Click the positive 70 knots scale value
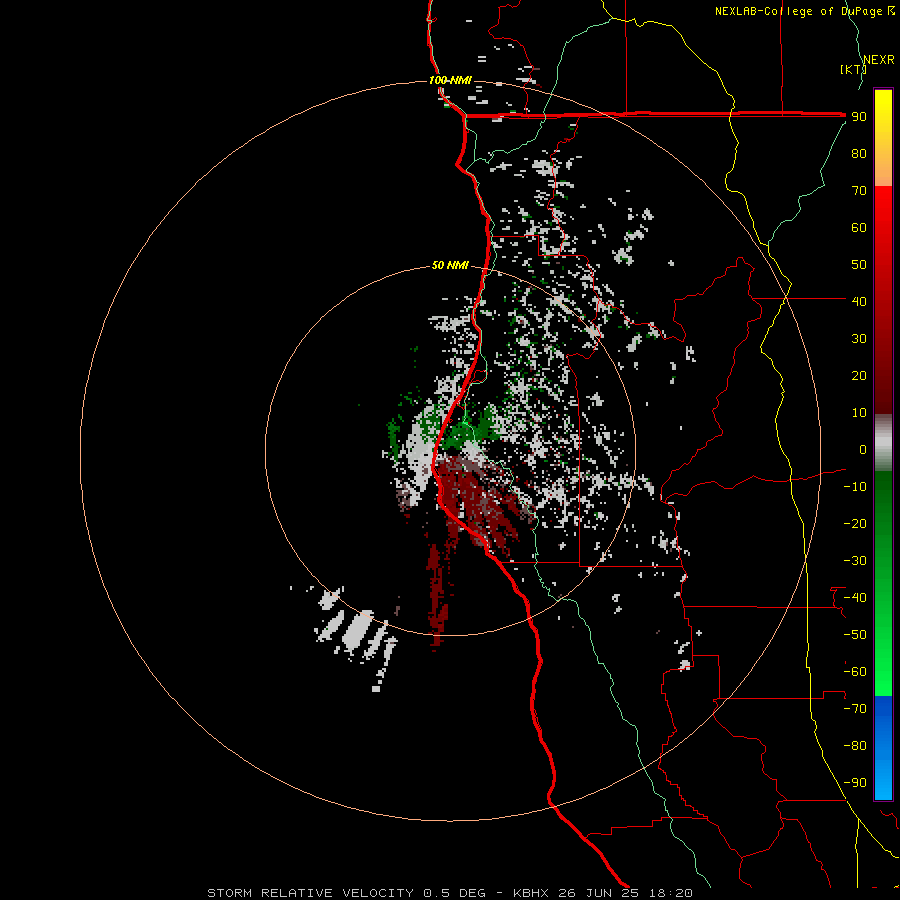Viewport: 900px width, 900px height. 859,191
